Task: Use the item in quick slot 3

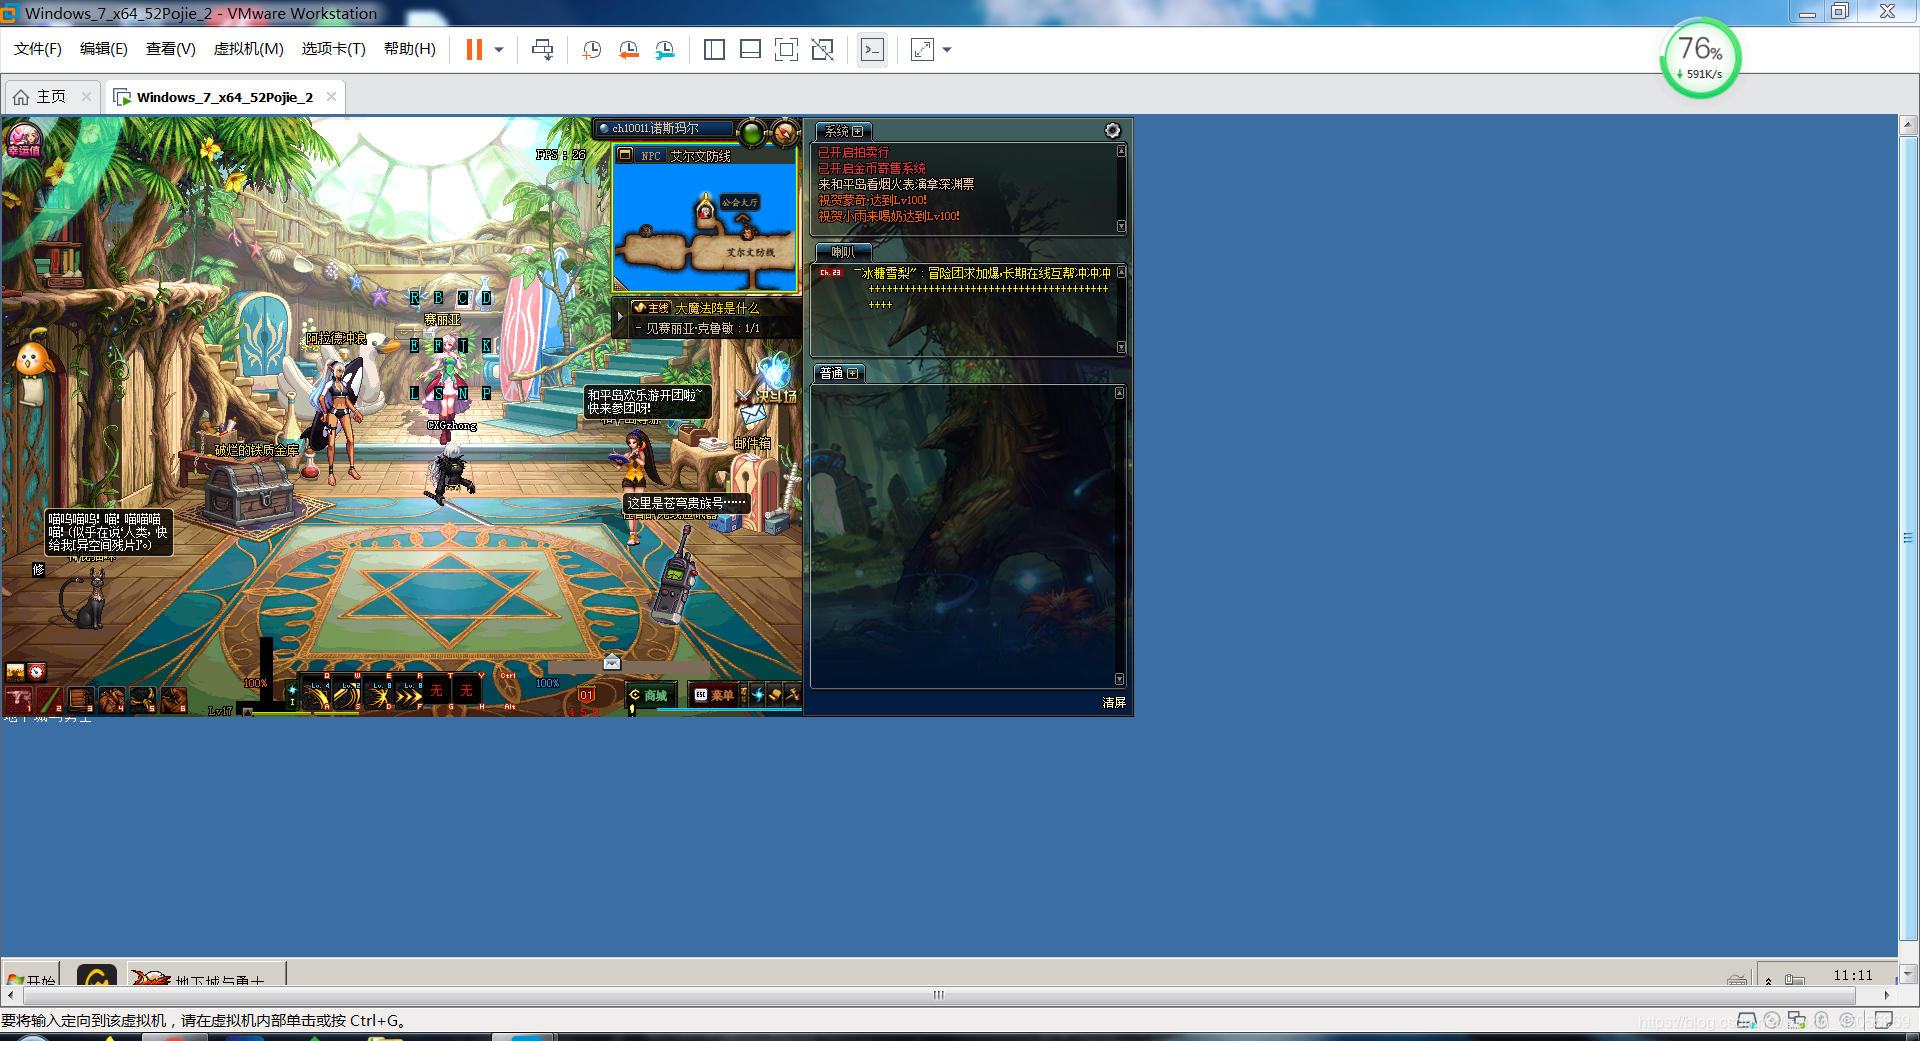Action: [x=81, y=699]
